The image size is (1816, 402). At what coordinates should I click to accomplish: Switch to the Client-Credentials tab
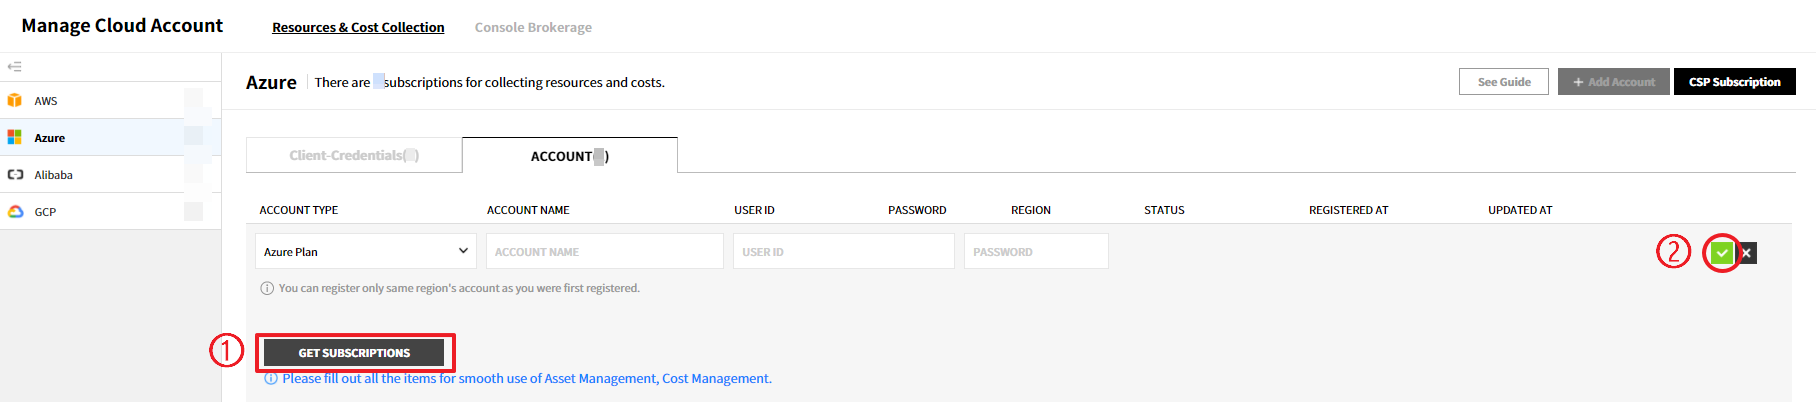tap(354, 156)
